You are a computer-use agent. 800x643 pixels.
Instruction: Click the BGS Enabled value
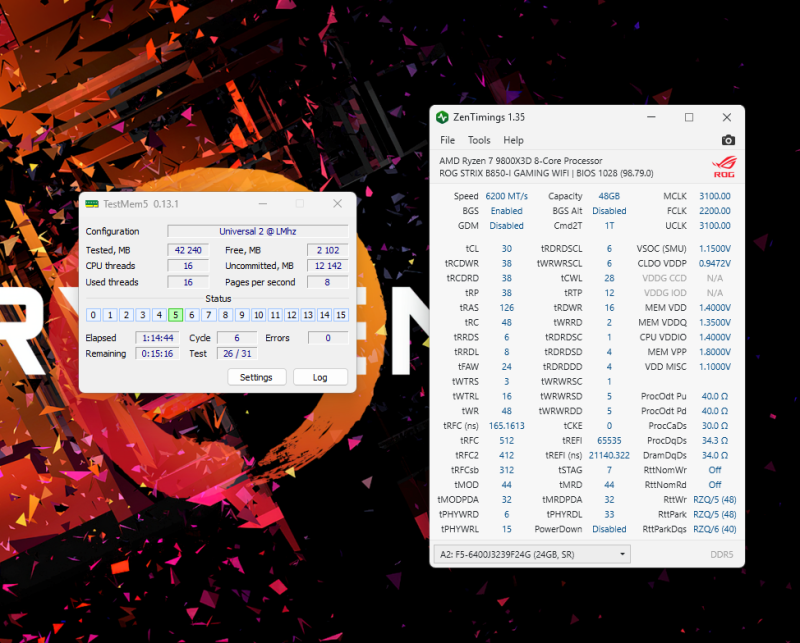507,211
